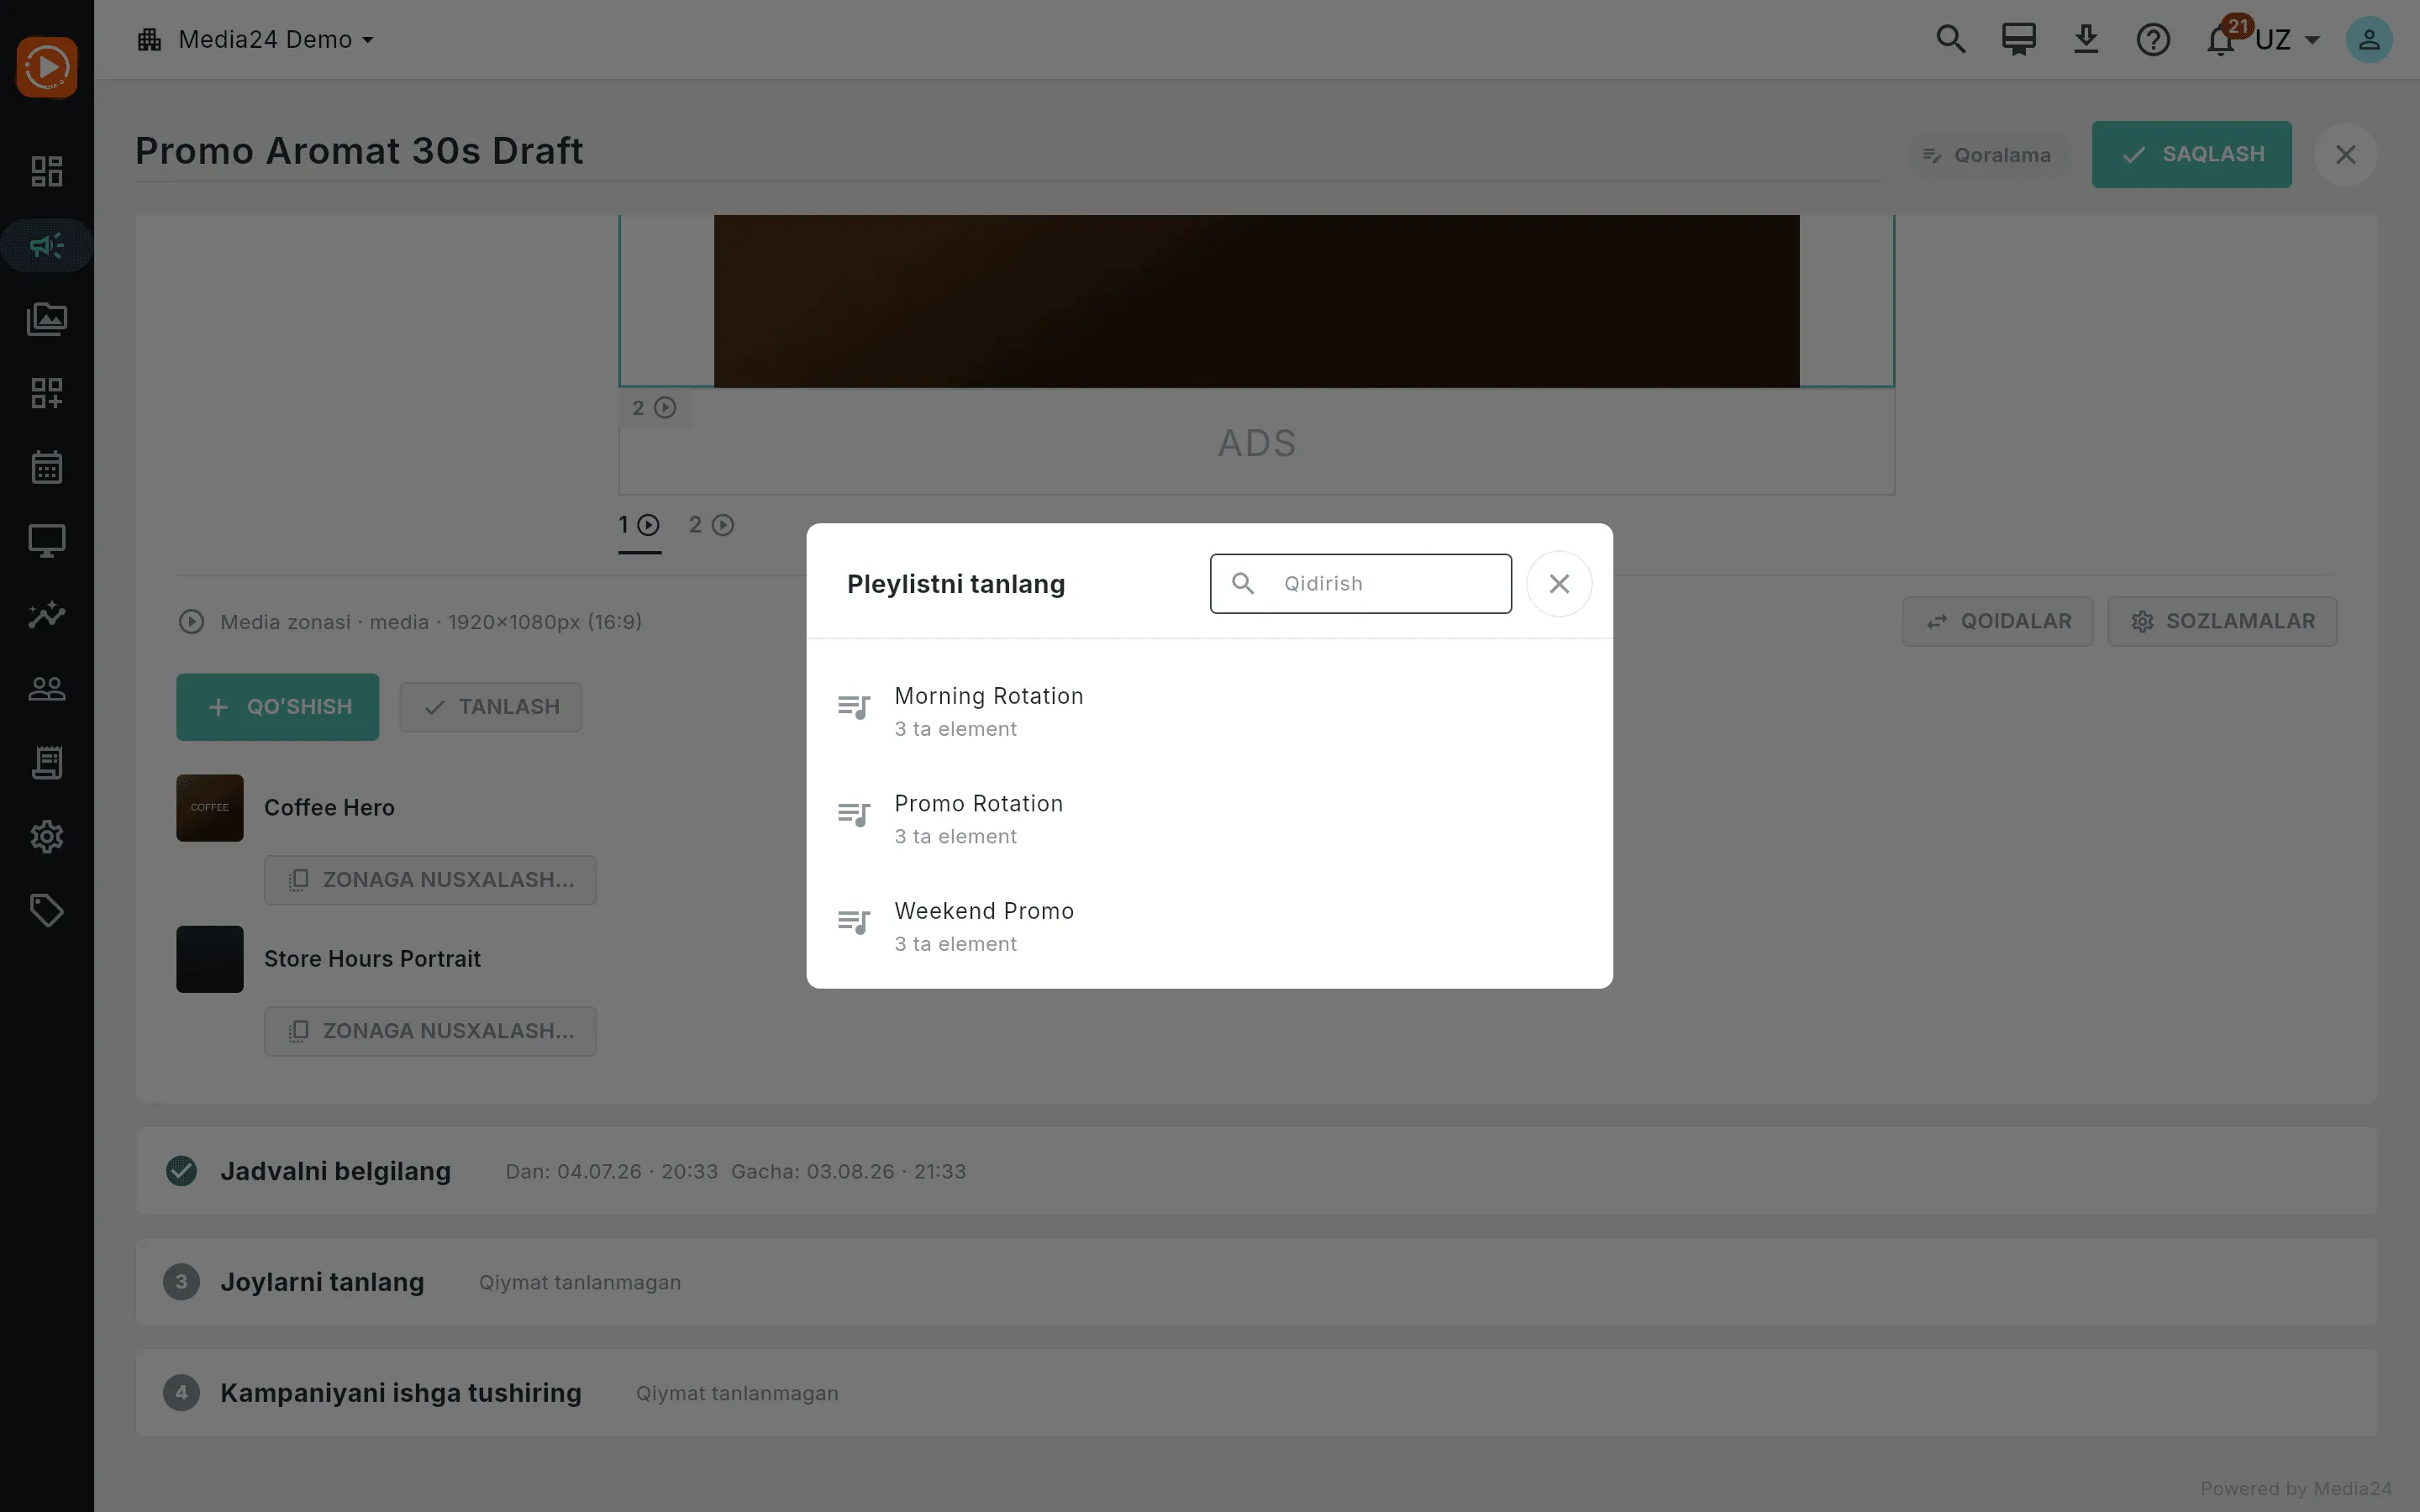Viewport: 2420px width, 1512px height.
Task: Toggle the TANLASH selection button
Action: click(491, 707)
